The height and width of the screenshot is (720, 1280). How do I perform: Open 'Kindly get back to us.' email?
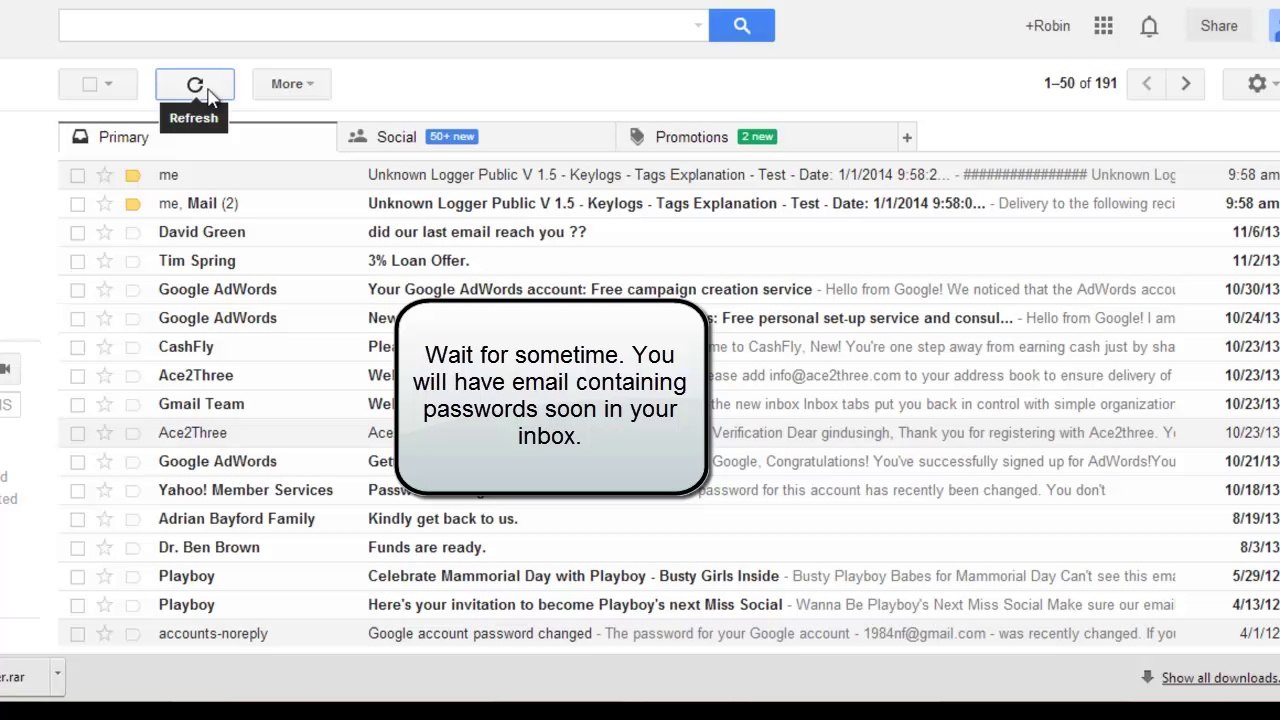[x=443, y=519]
